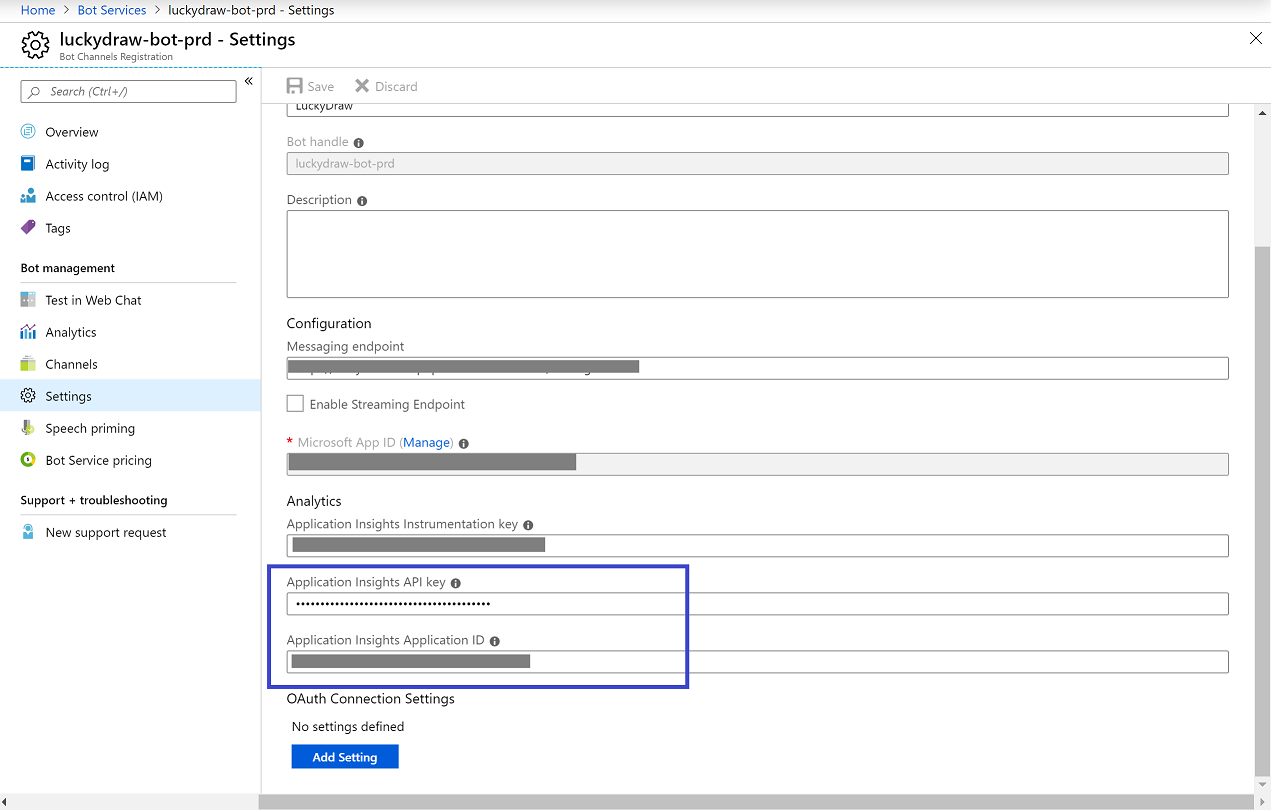Click the 'Support + troubleshooting' section label
The height and width of the screenshot is (810, 1271).
[94, 500]
